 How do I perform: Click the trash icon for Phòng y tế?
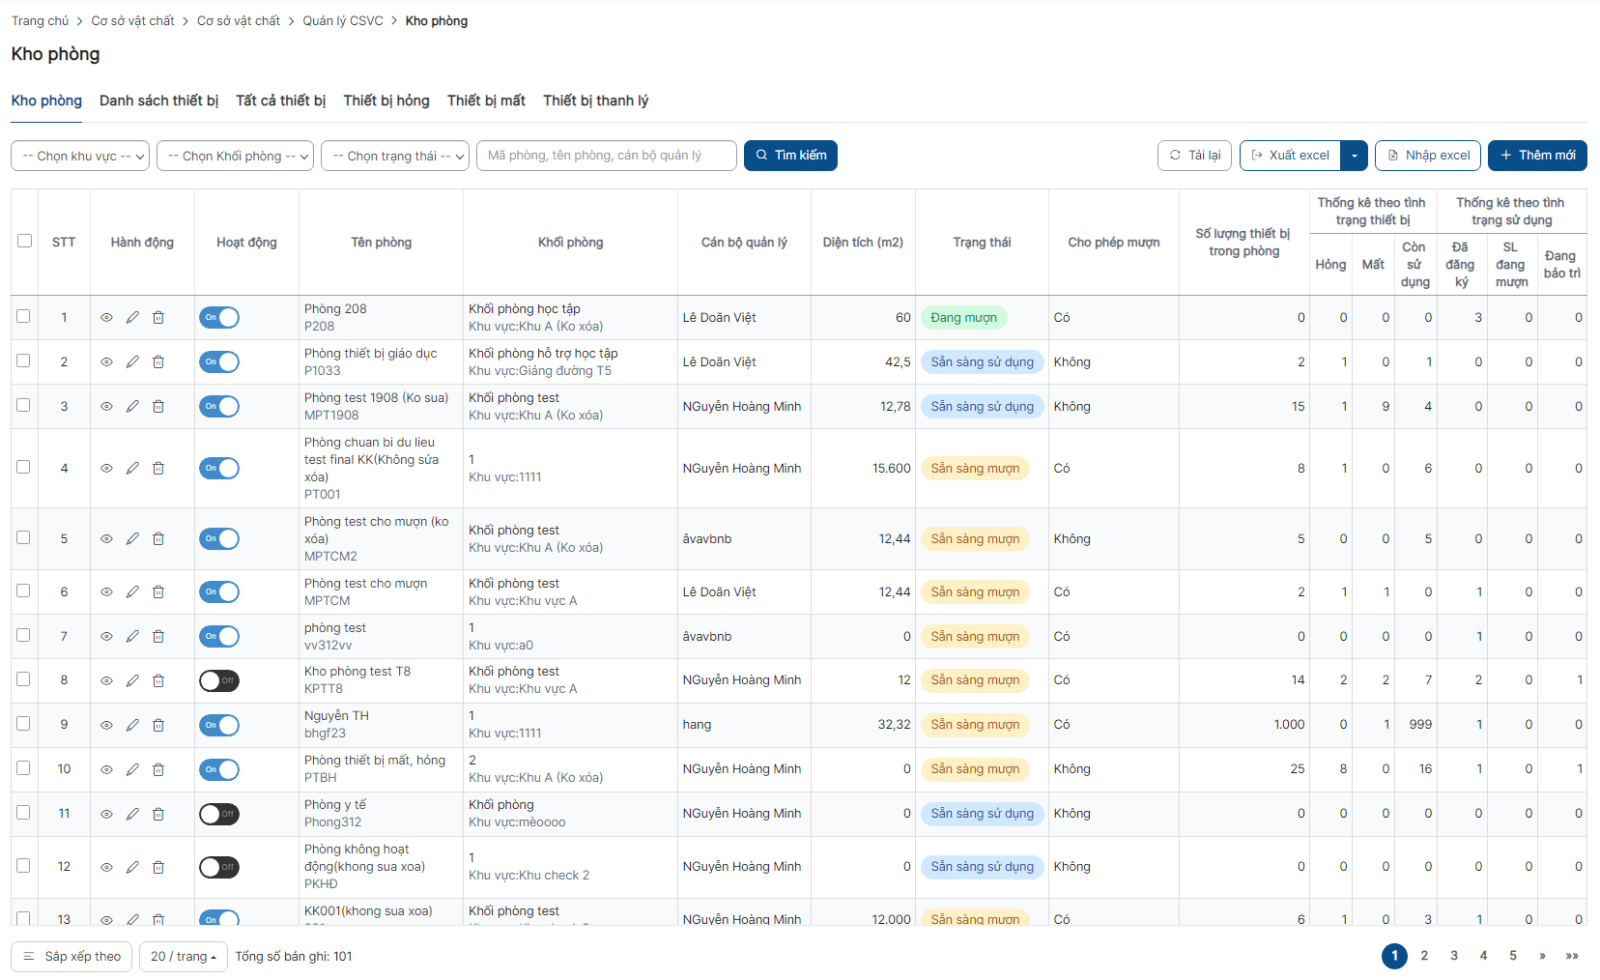pos(158,814)
